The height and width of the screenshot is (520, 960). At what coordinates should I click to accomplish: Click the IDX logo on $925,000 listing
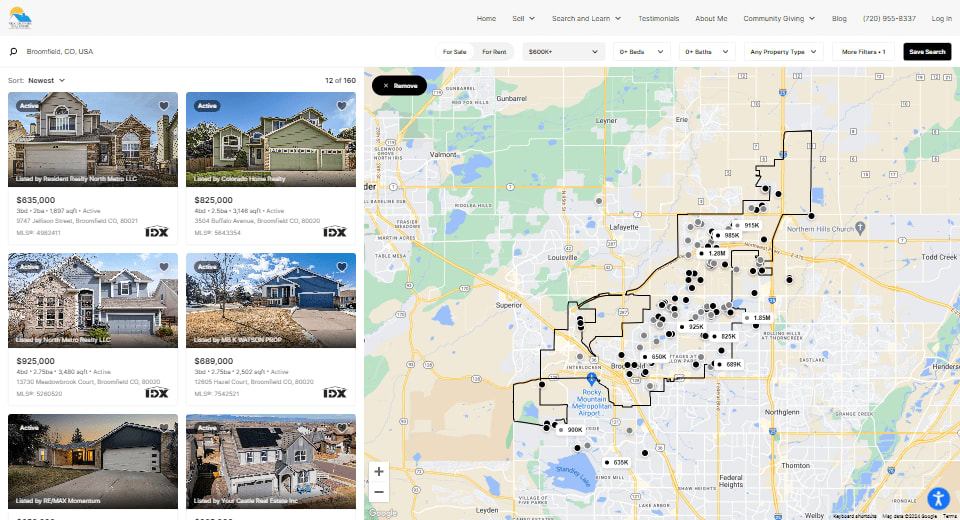pyautogui.click(x=157, y=393)
